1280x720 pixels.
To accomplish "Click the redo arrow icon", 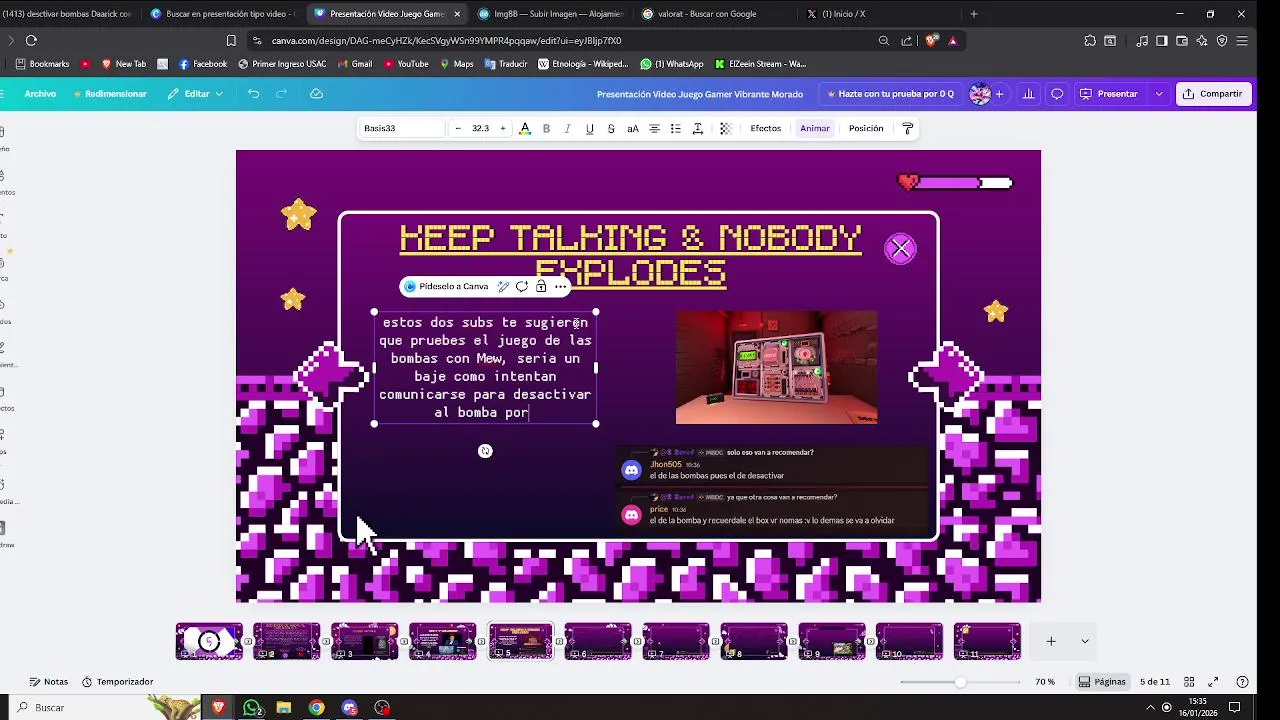I will tap(282, 94).
